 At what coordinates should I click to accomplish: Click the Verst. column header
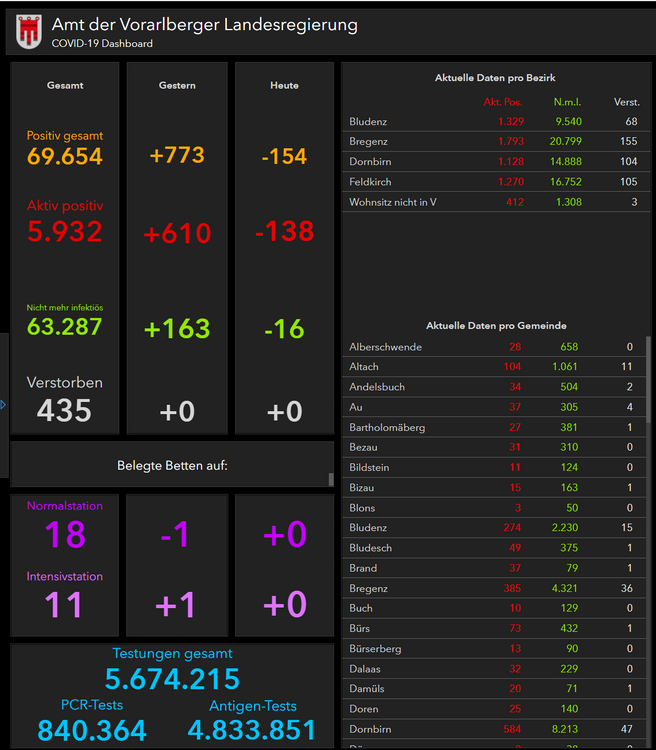click(x=627, y=102)
